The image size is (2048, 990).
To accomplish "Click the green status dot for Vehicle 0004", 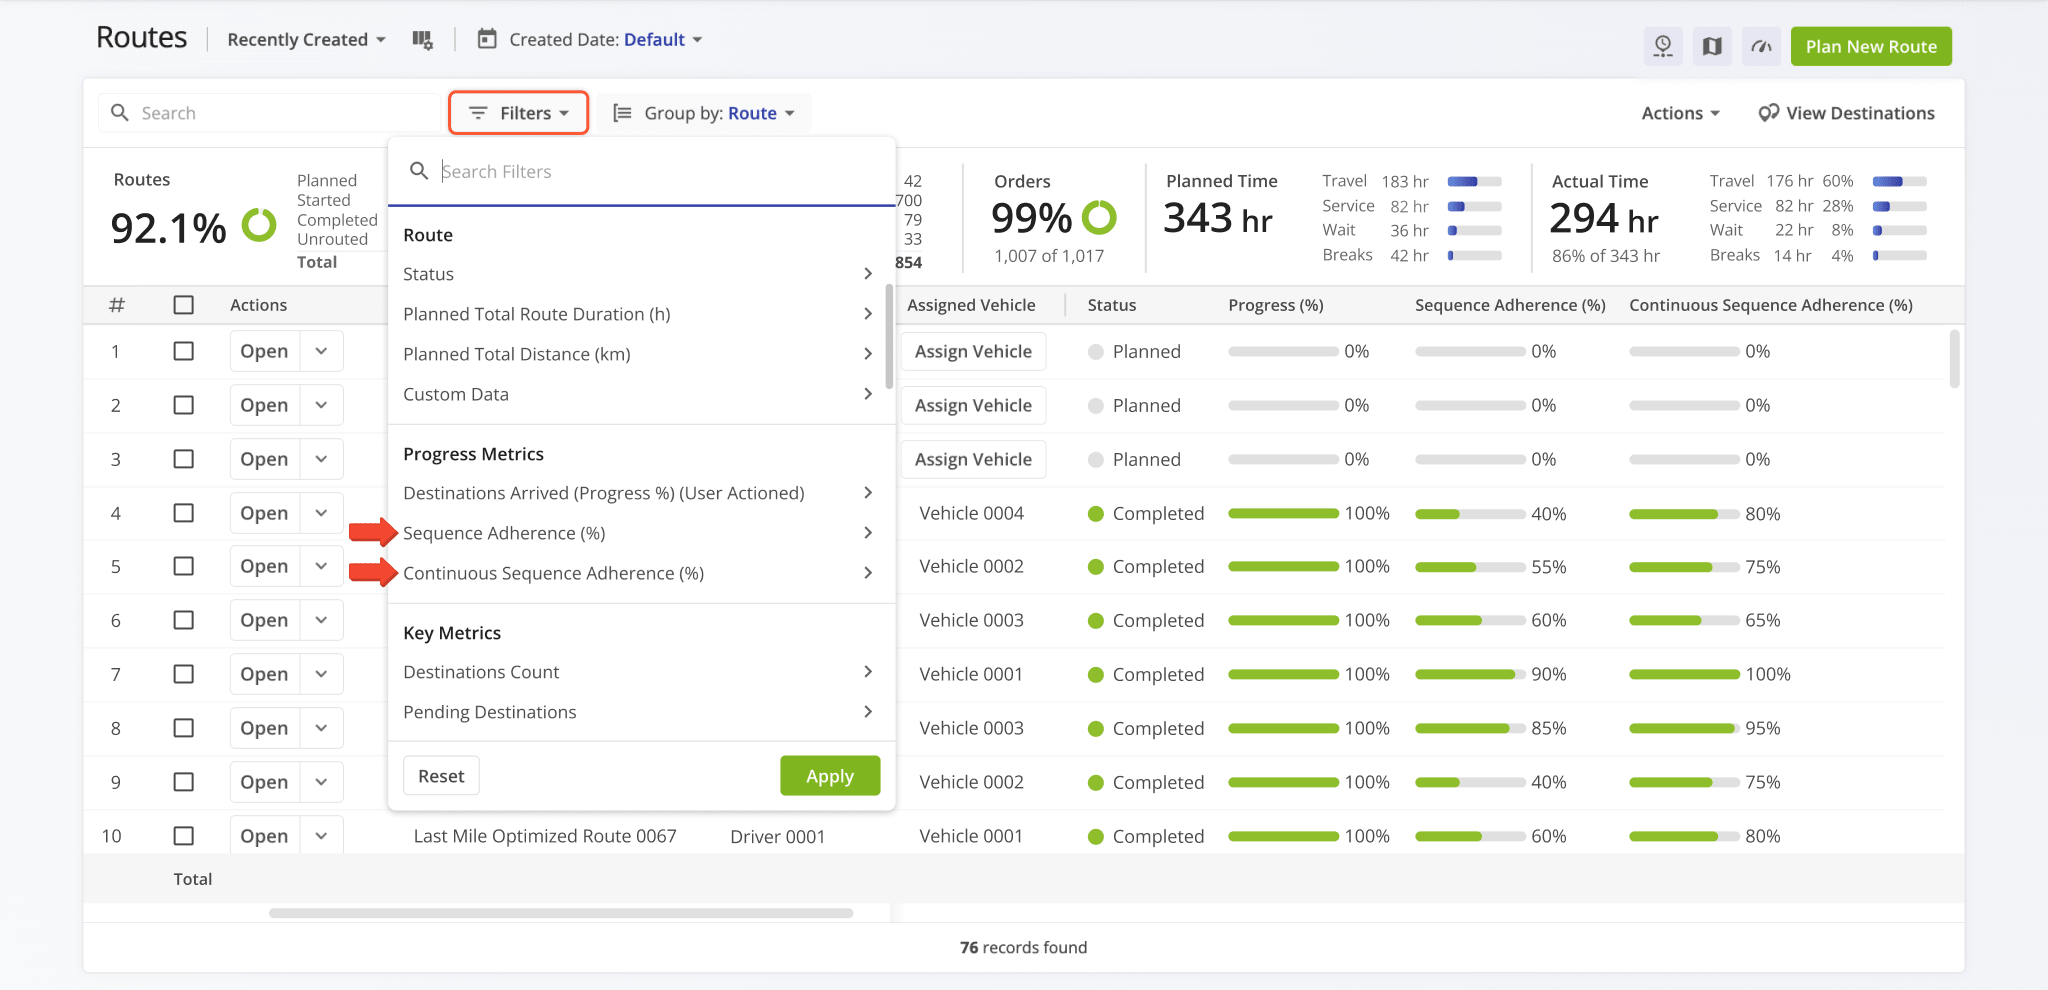I will (1096, 513).
